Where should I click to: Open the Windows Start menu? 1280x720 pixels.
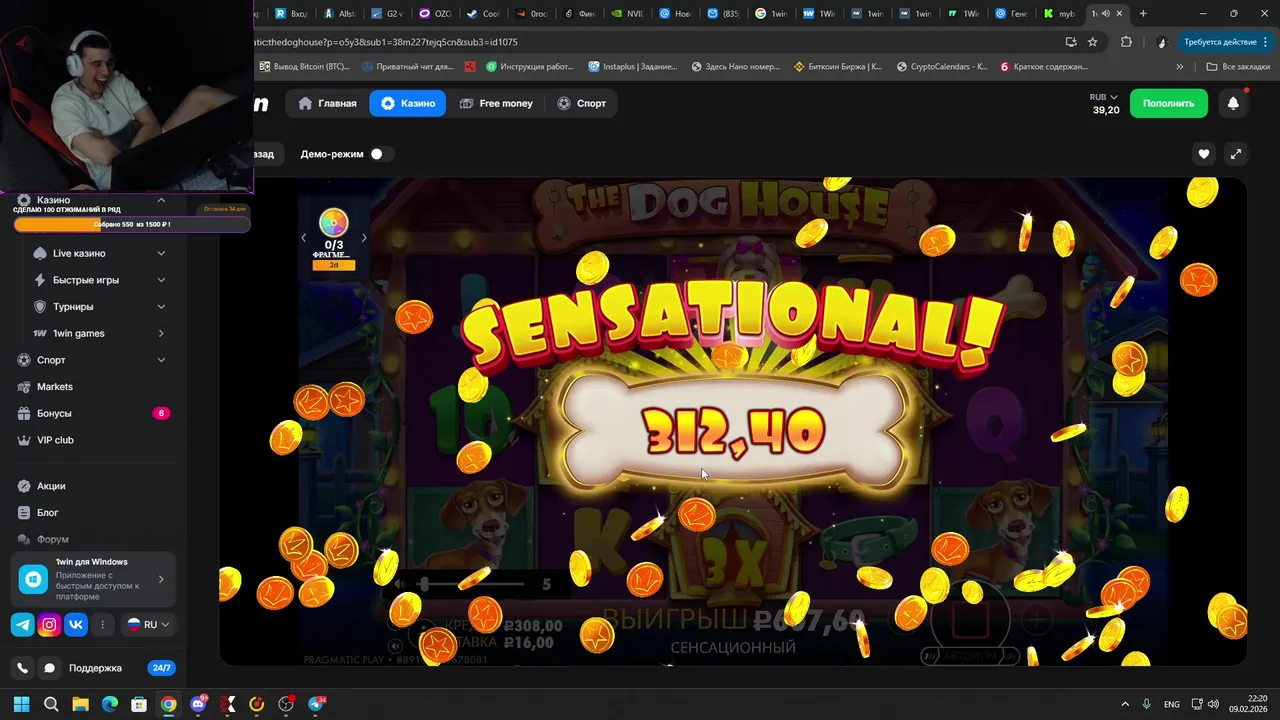(21, 704)
